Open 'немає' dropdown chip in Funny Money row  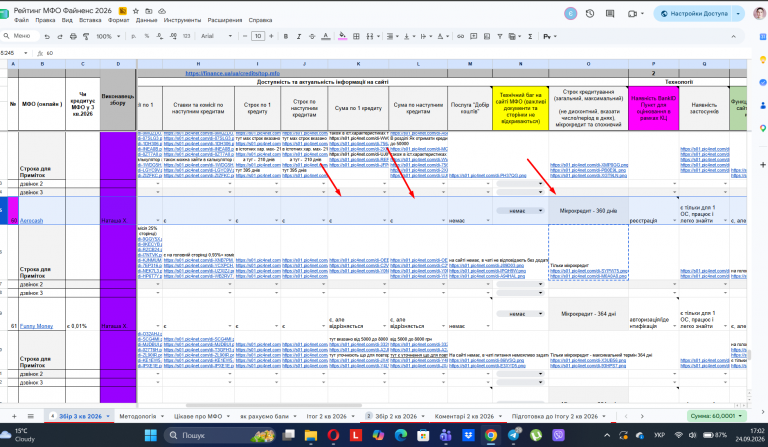coord(520,314)
